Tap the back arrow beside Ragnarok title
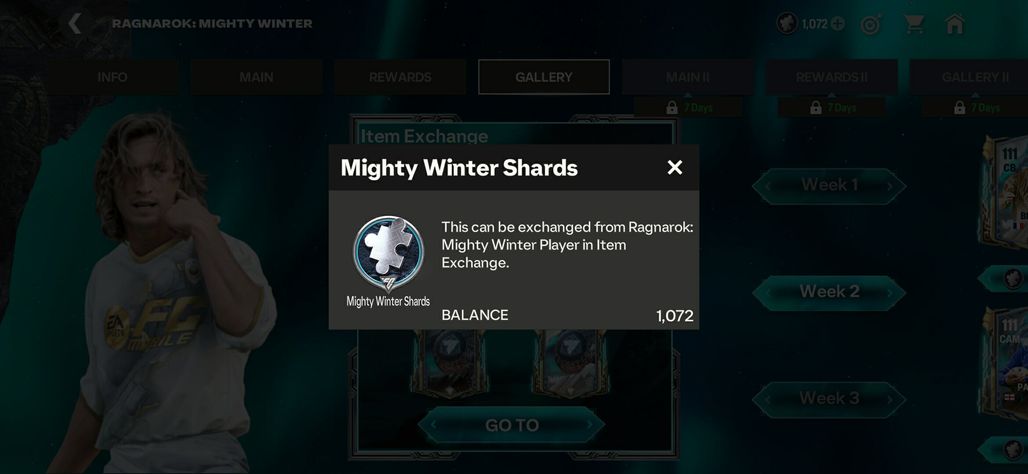This screenshot has width=1028, height=474. [75, 24]
